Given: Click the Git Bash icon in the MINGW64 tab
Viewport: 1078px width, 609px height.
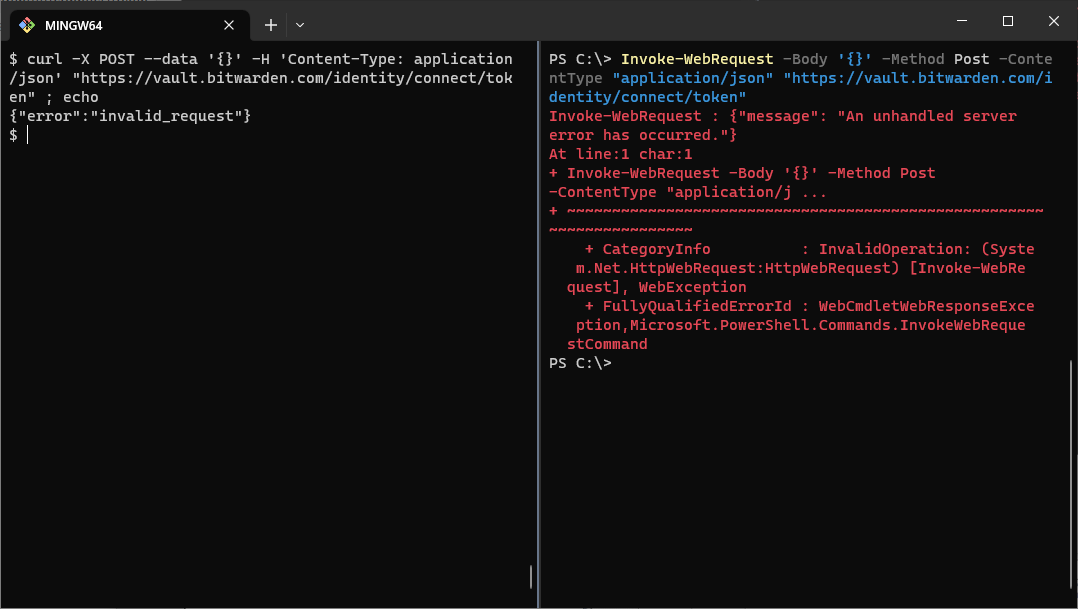Looking at the screenshot, I should (x=27, y=25).
